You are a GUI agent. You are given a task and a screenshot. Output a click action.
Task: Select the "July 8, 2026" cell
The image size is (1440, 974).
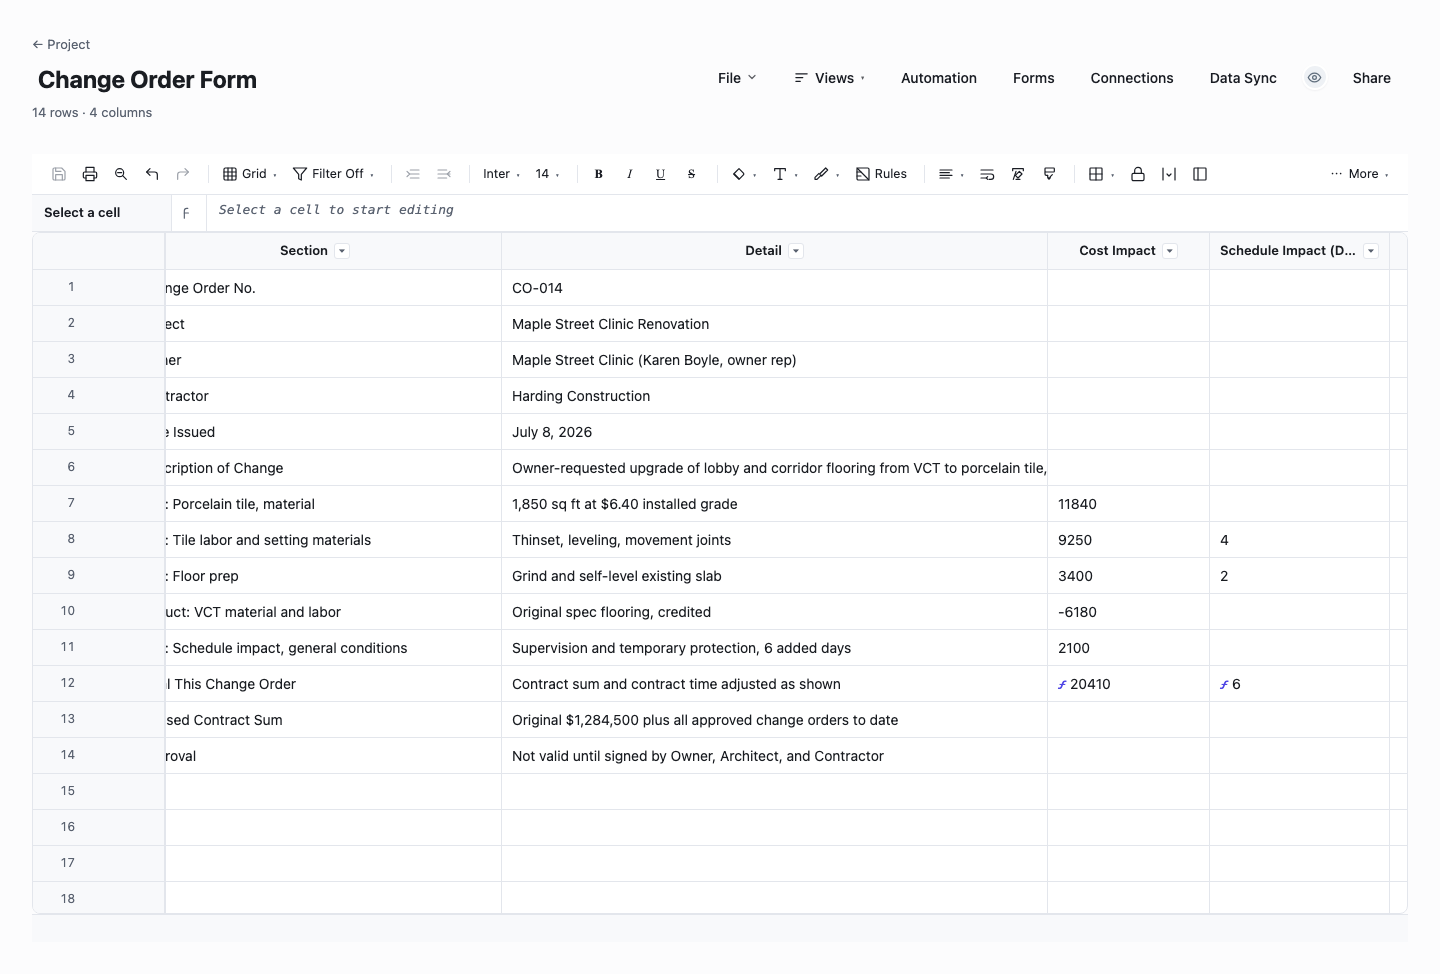pos(774,432)
